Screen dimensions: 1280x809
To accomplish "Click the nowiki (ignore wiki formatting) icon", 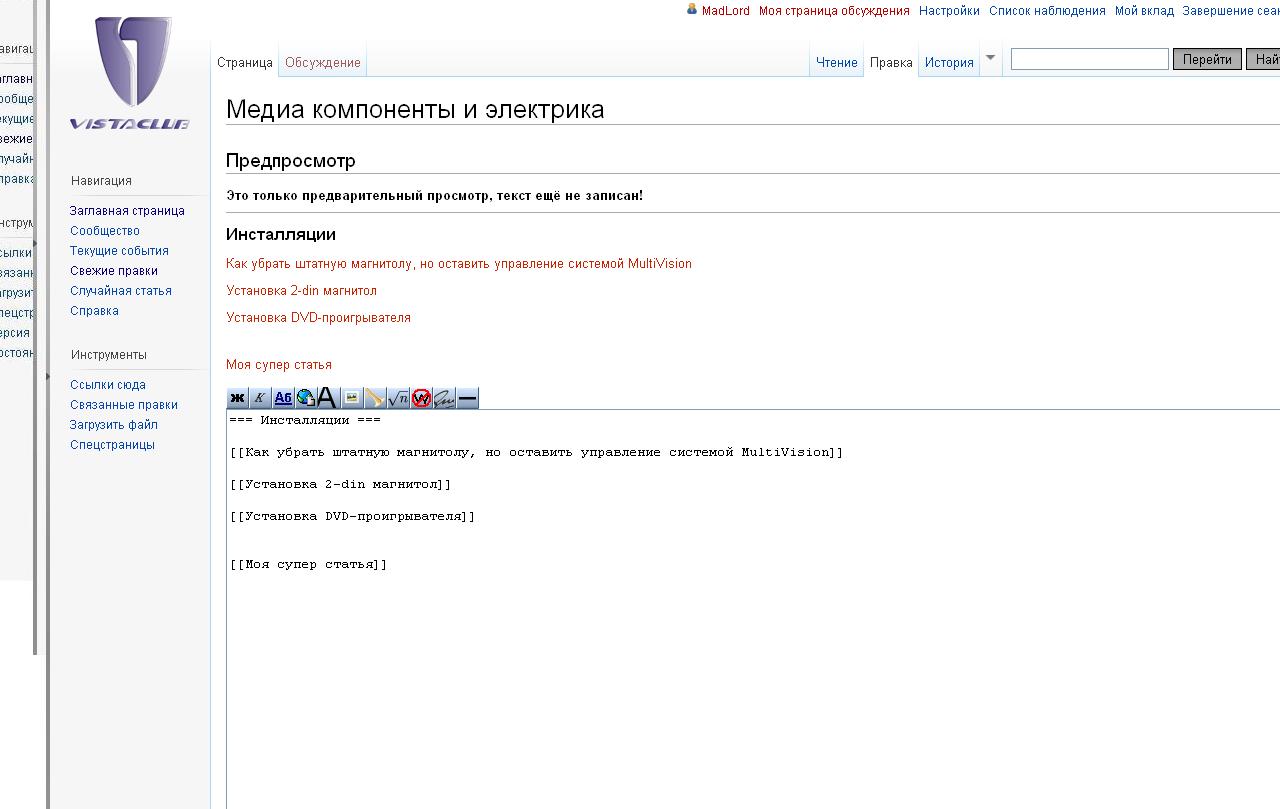I will point(421,398).
